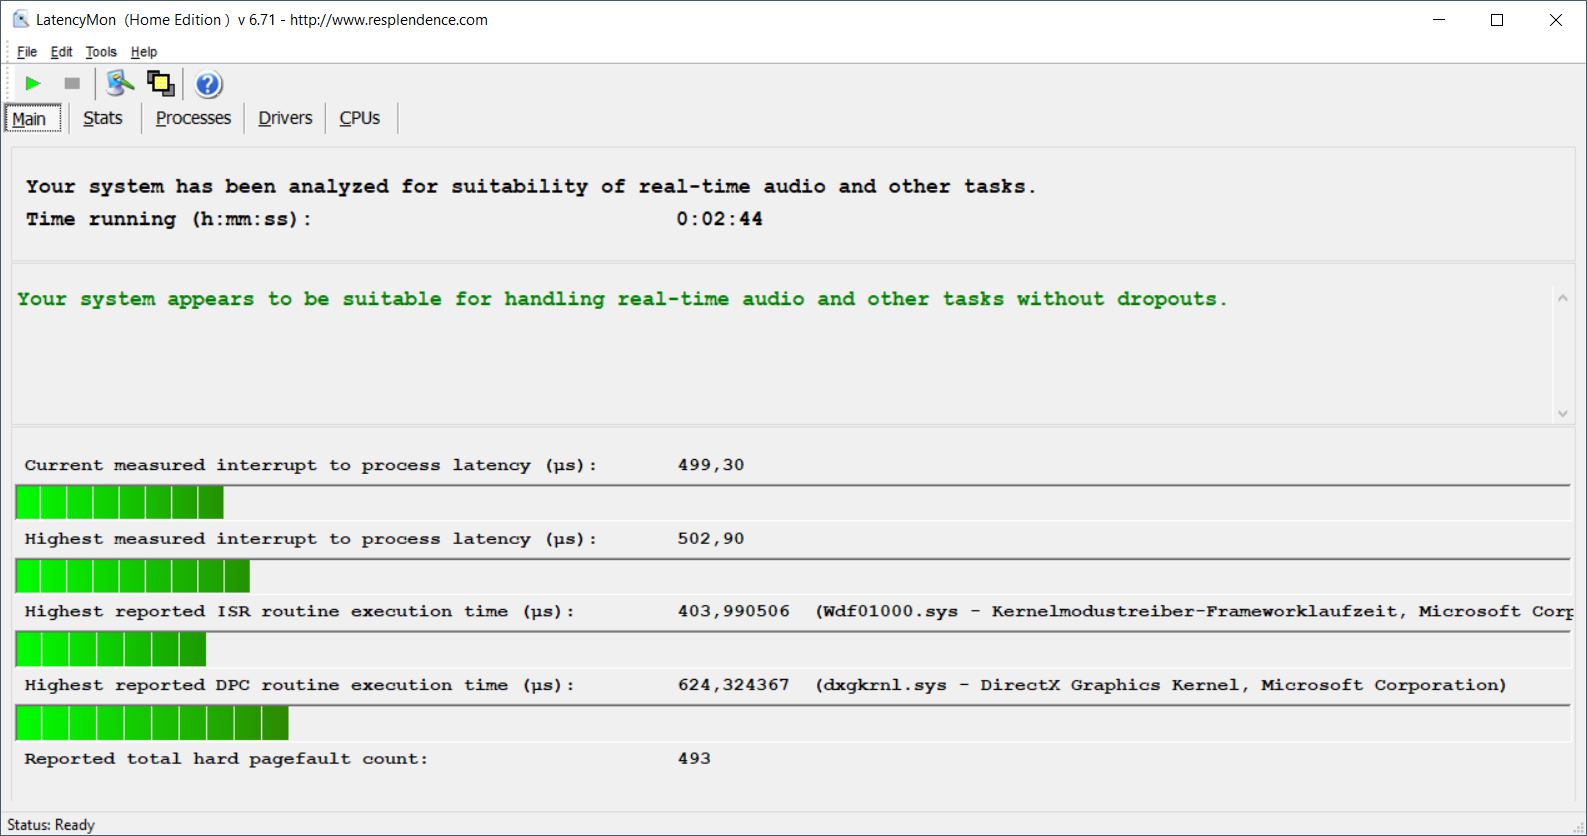Start latency monitoring with the green play button
Viewport: 1587px width, 836px height.
tap(33, 84)
